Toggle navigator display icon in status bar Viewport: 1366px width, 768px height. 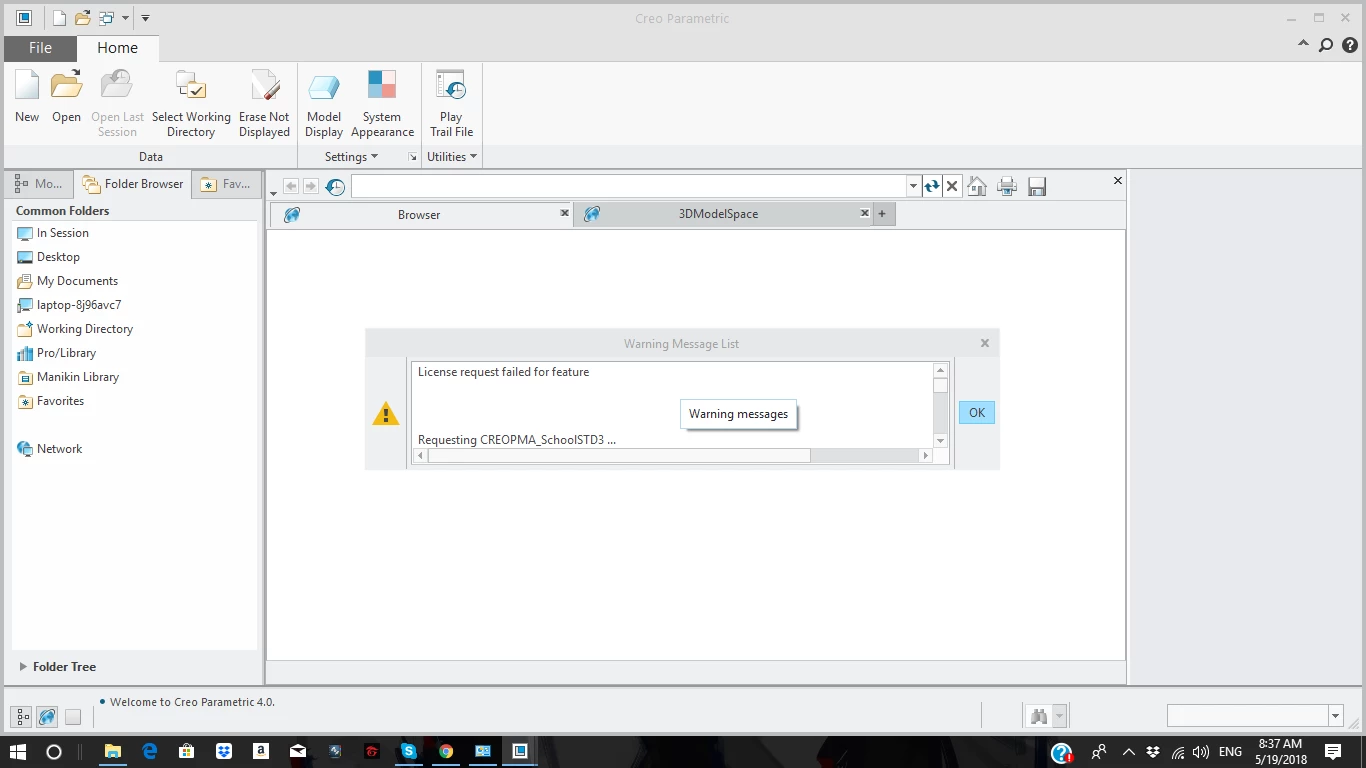[x=21, y=716]
